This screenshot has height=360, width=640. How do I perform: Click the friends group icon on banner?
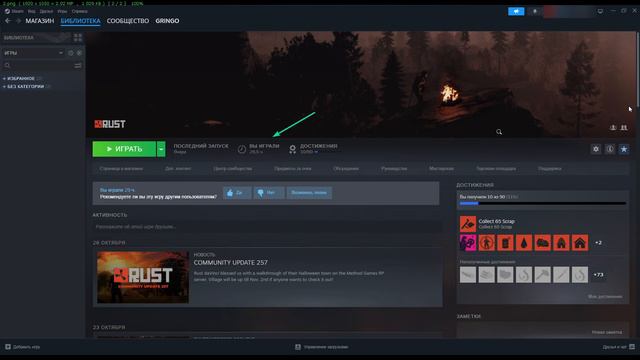pos(624,128)
